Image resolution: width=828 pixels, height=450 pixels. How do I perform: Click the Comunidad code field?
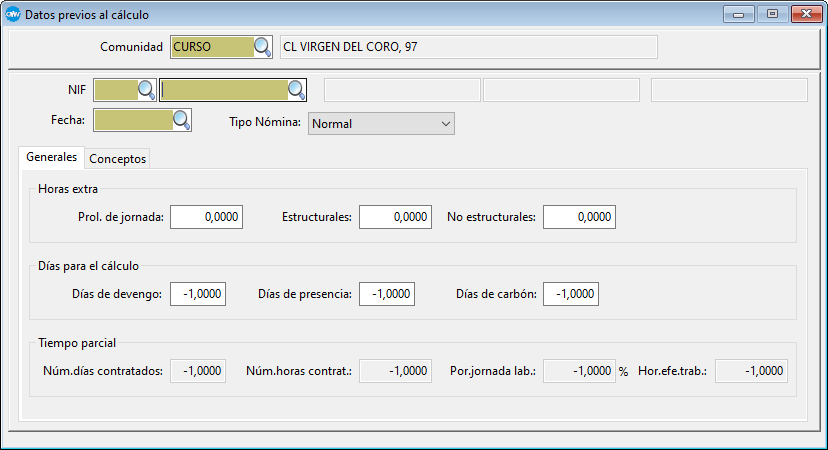pyautogui.click(x=211, y=47)
